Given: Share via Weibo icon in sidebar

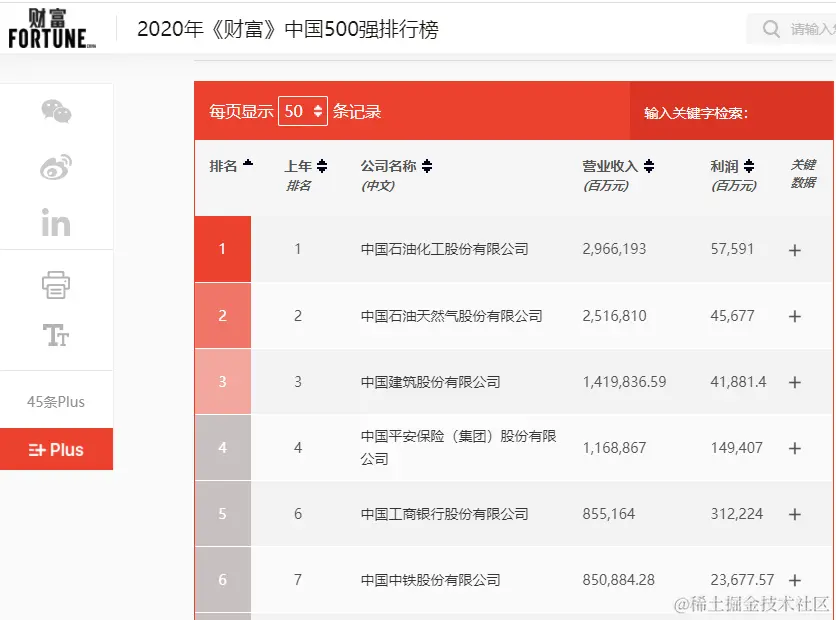Looking at the screenshot, I should coord(56,167).
